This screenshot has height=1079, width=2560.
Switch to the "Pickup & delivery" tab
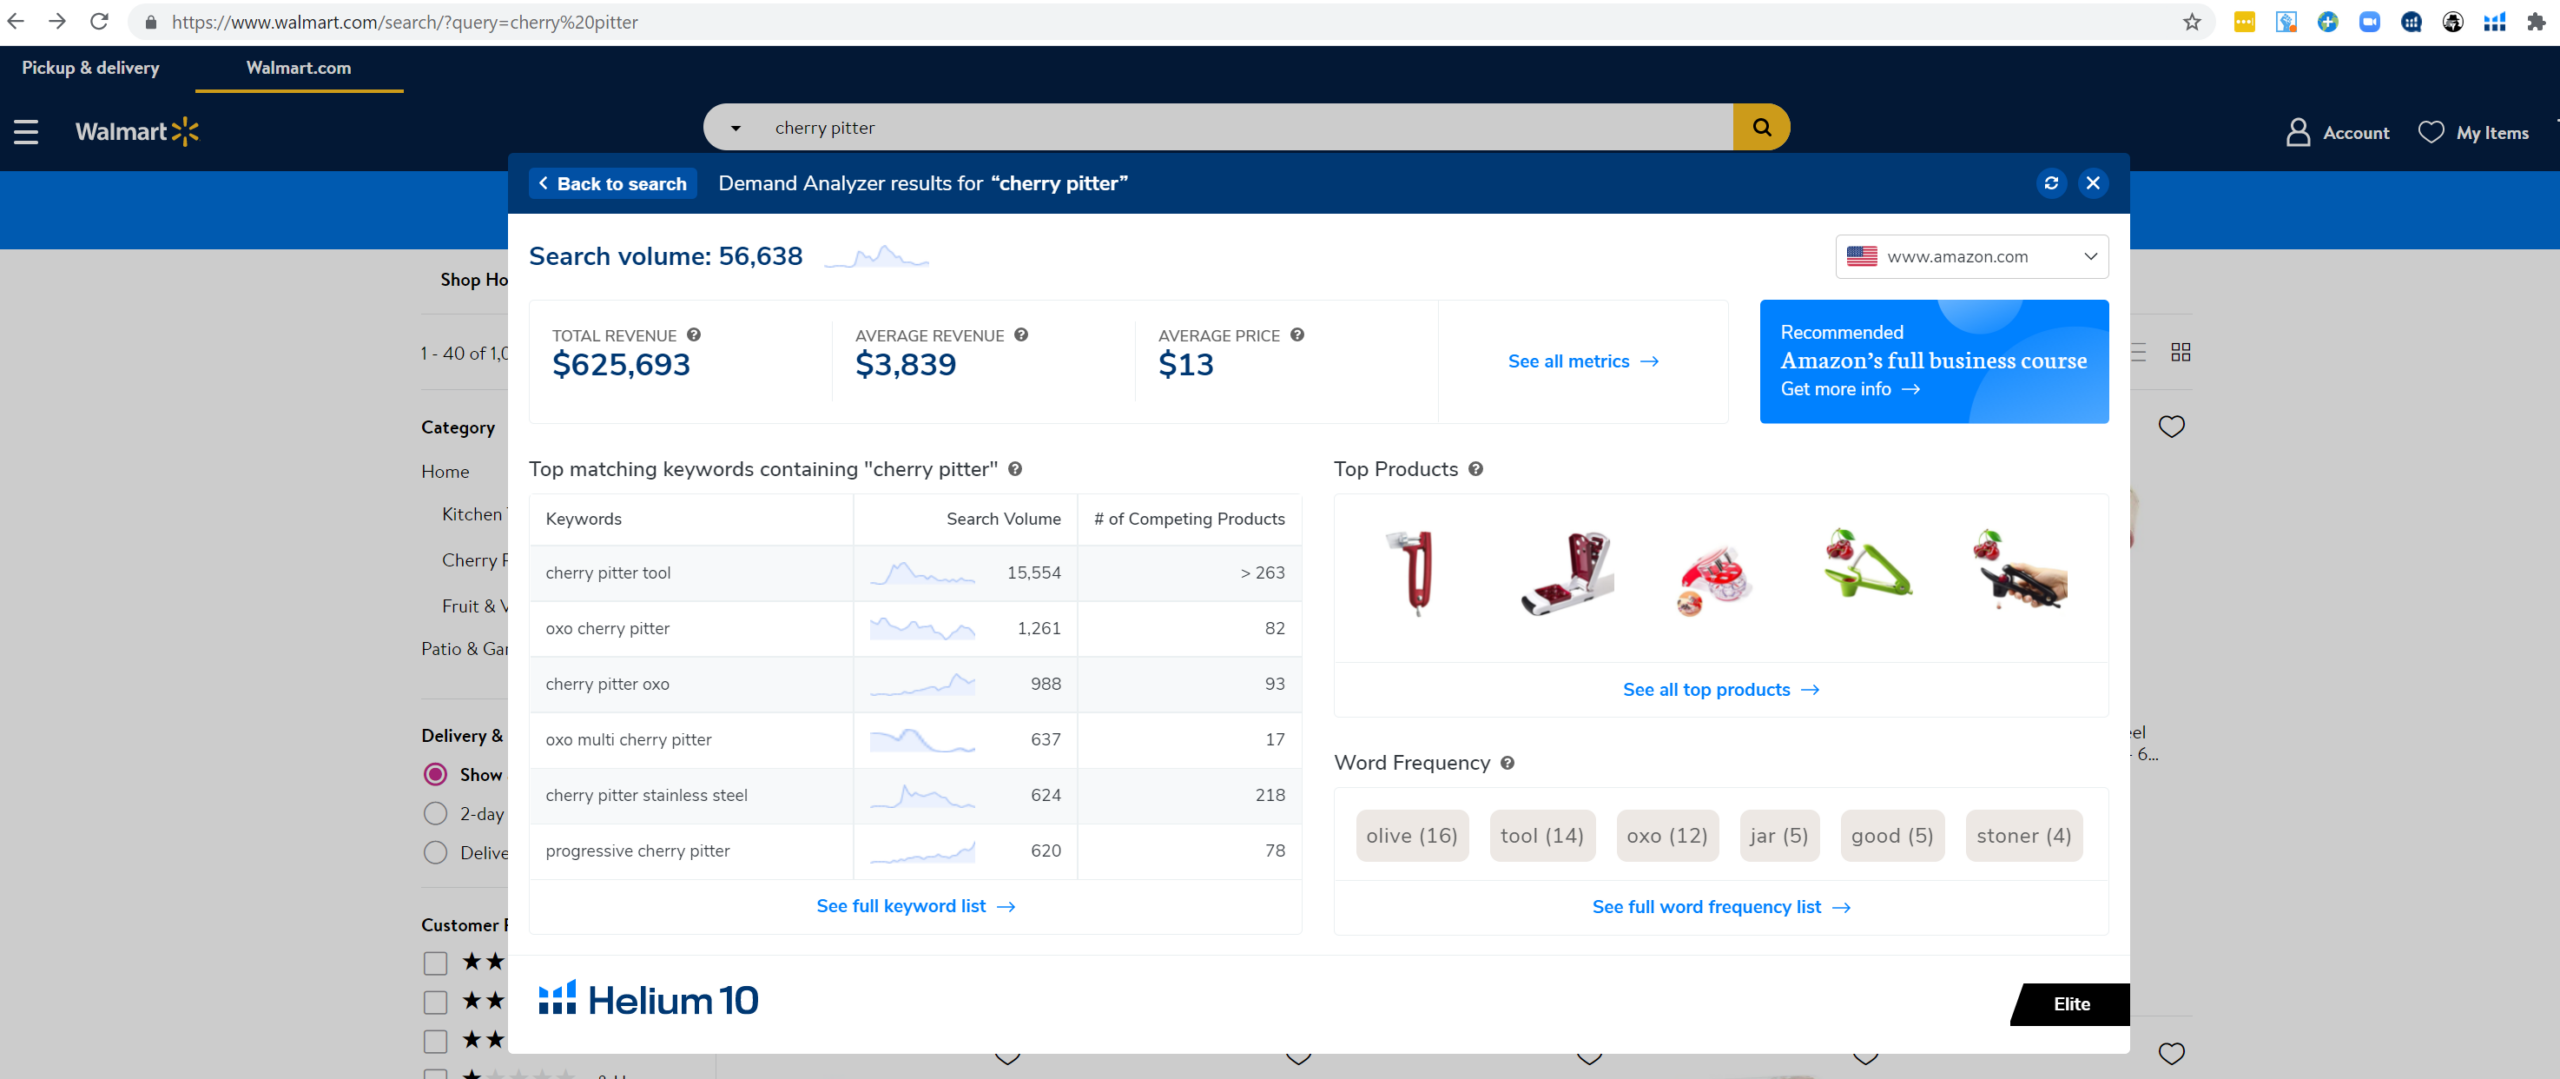[90, 67]
